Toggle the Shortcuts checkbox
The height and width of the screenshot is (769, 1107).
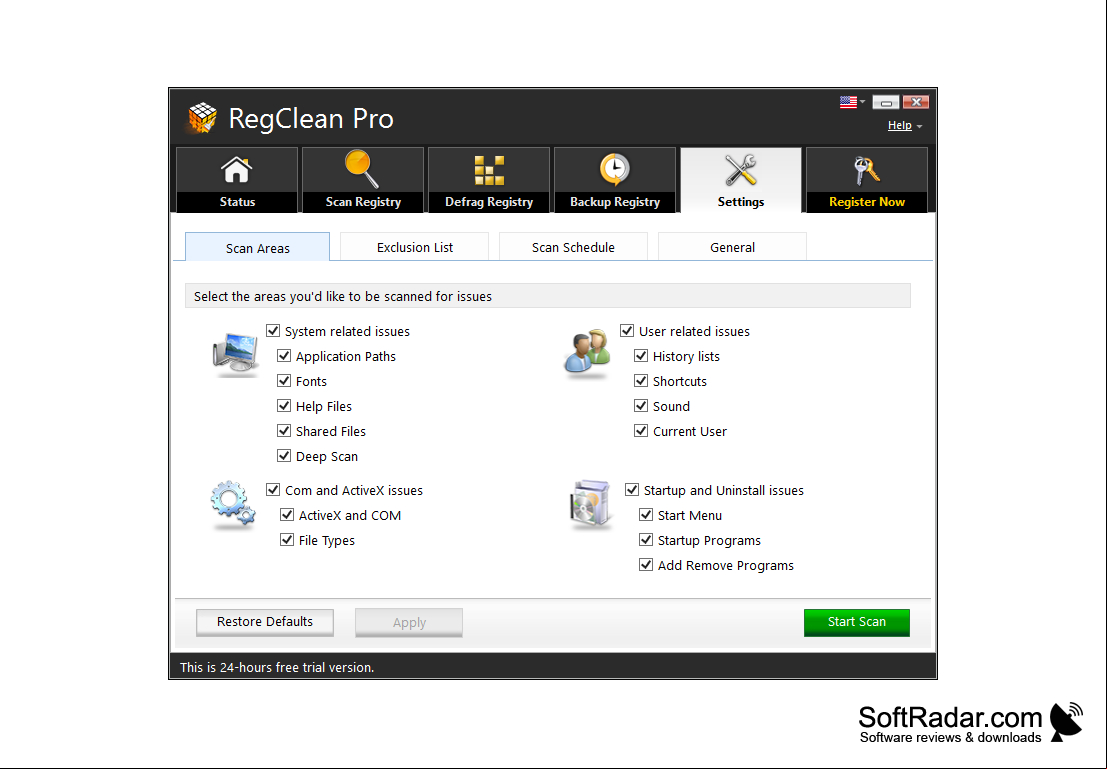[x=641, y=381]
